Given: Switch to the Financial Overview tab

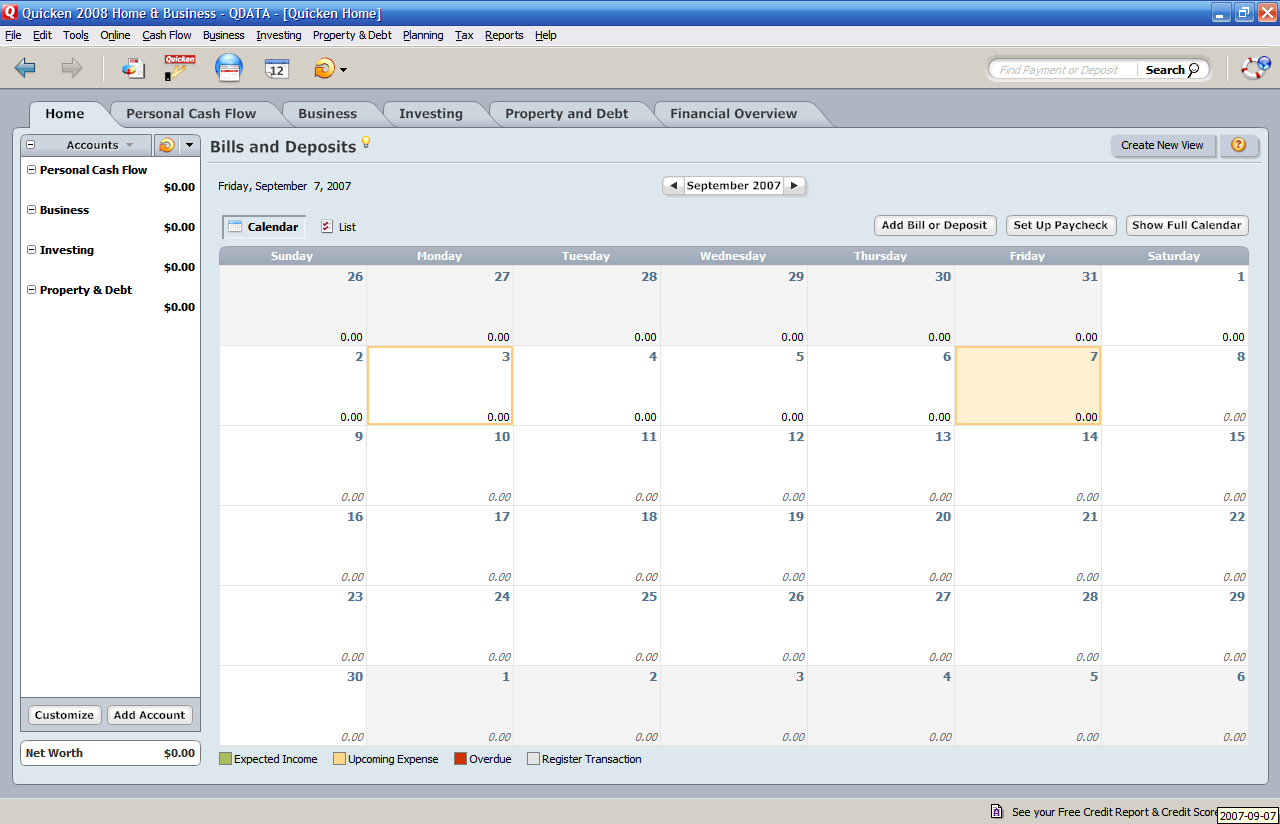Looking at the screenshot, I should click(x=734, y=114).
